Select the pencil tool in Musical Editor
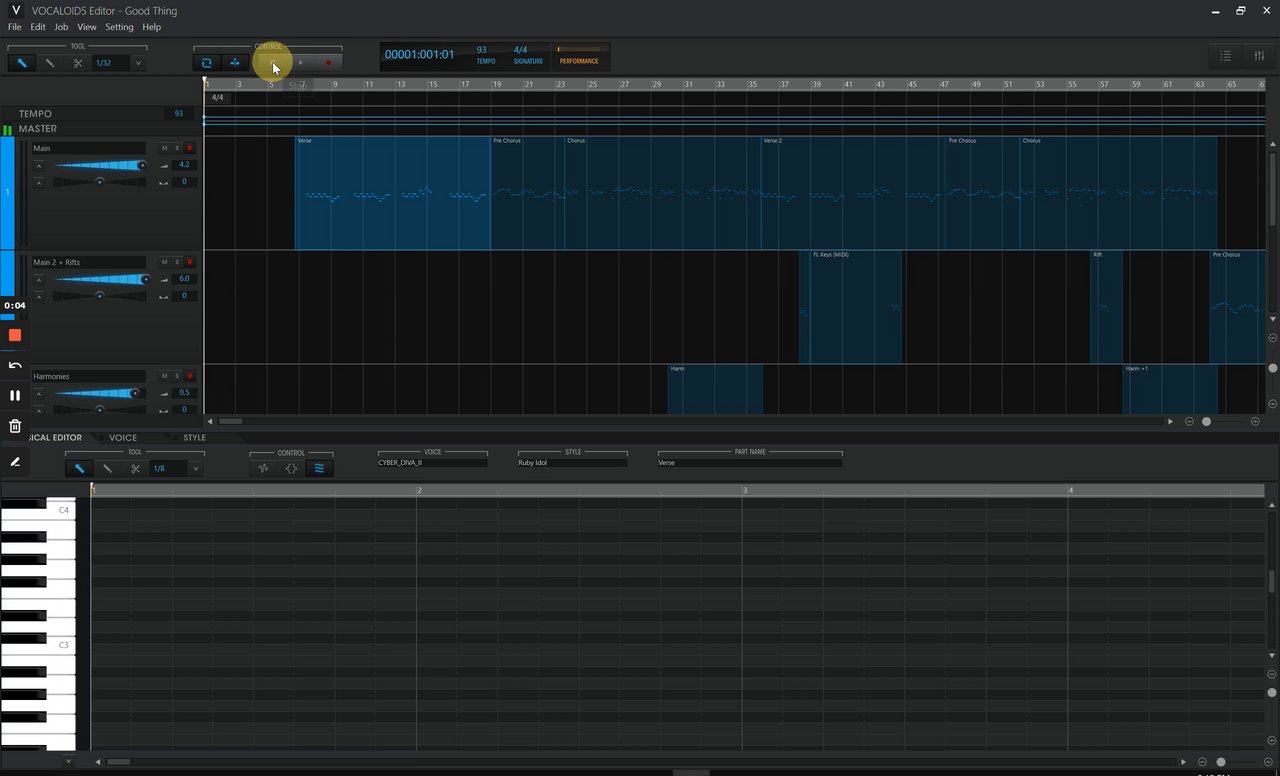1280x776 pixels. [x=79, y=468]
